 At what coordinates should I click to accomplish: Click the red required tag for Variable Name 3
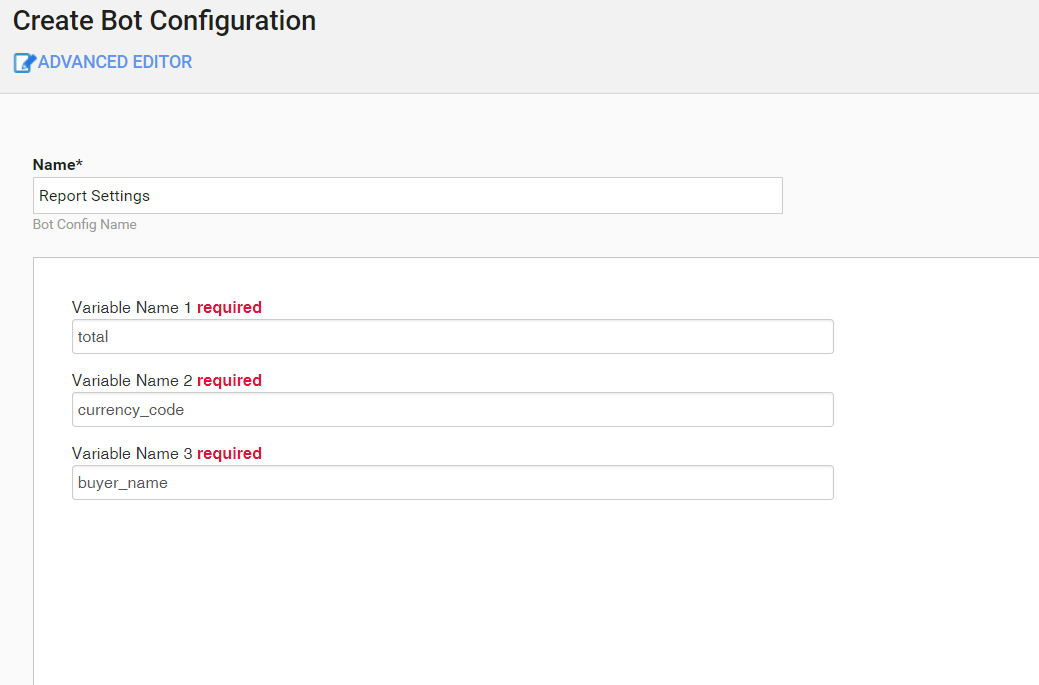pos(229,453)
